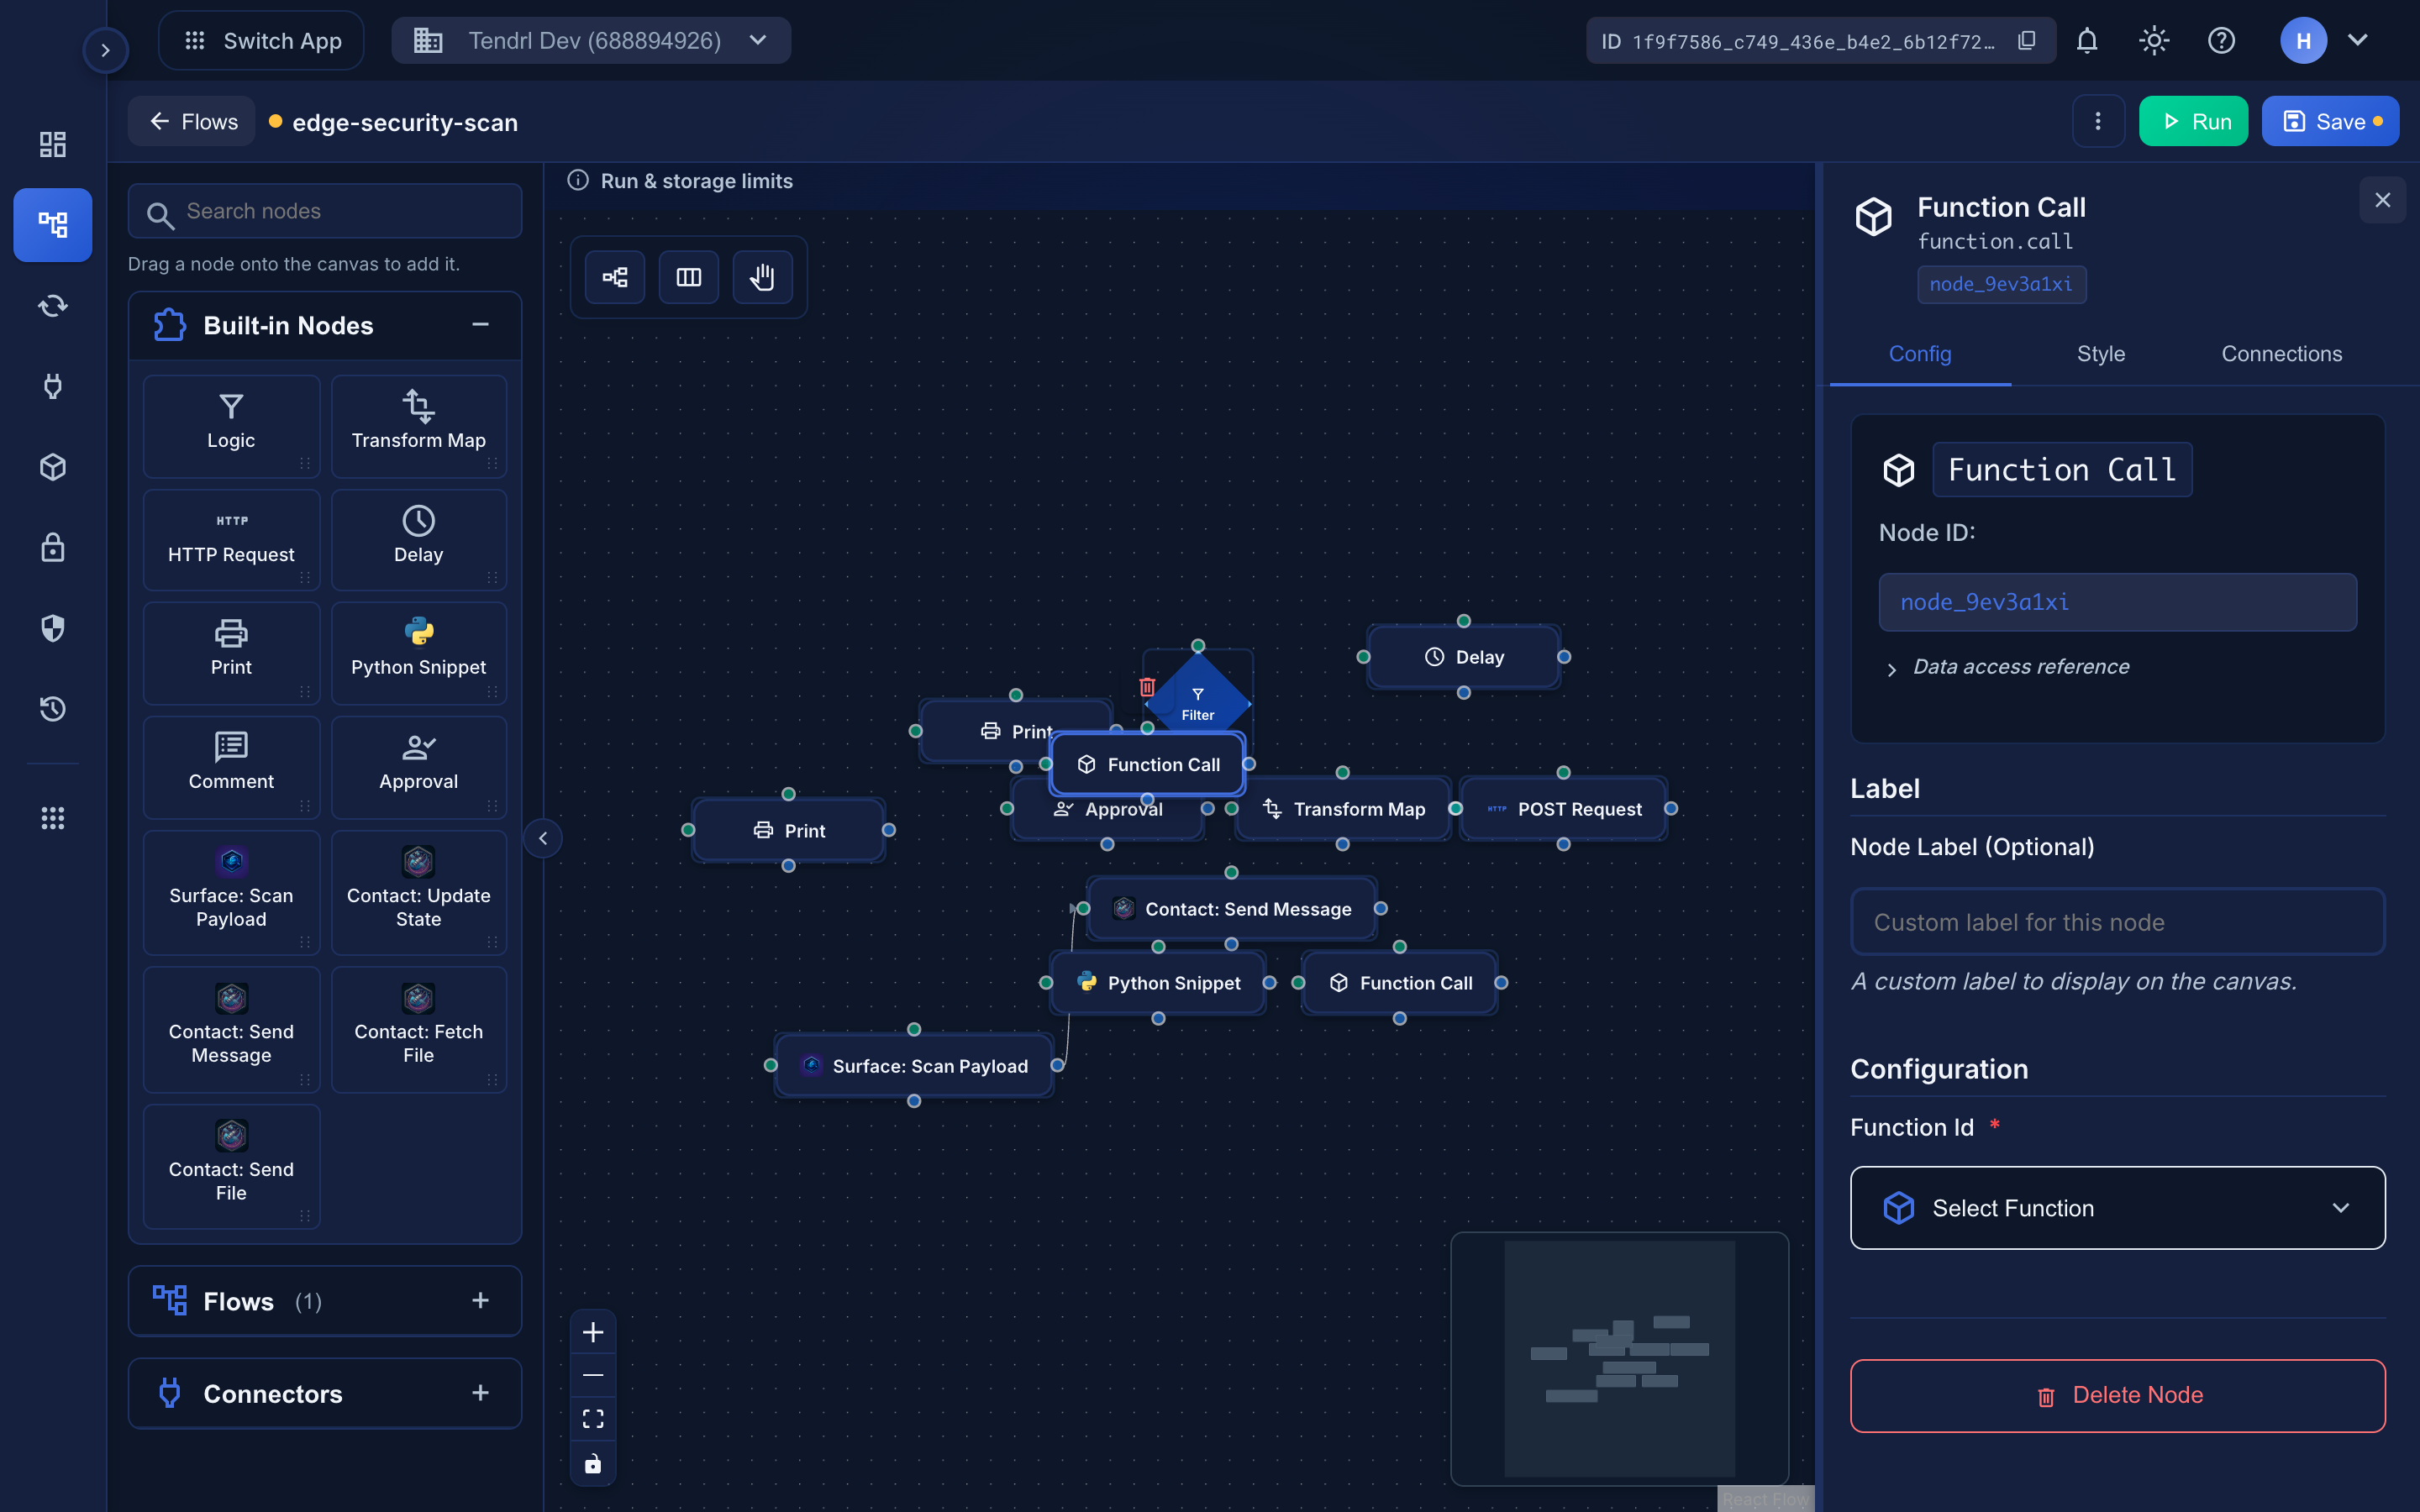2420x1512 pixels.
Task: Save the flow
Action: (2330, 122)
